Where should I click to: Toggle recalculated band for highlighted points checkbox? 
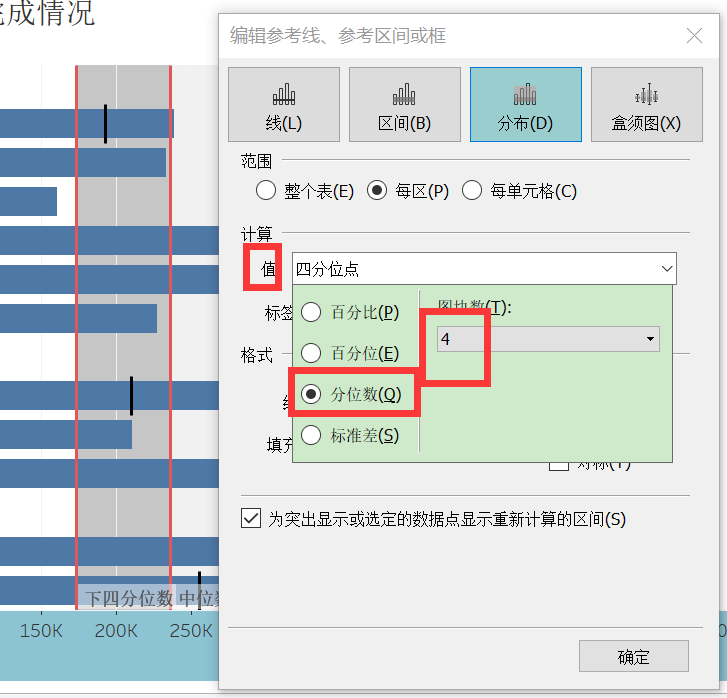point(251,519)
